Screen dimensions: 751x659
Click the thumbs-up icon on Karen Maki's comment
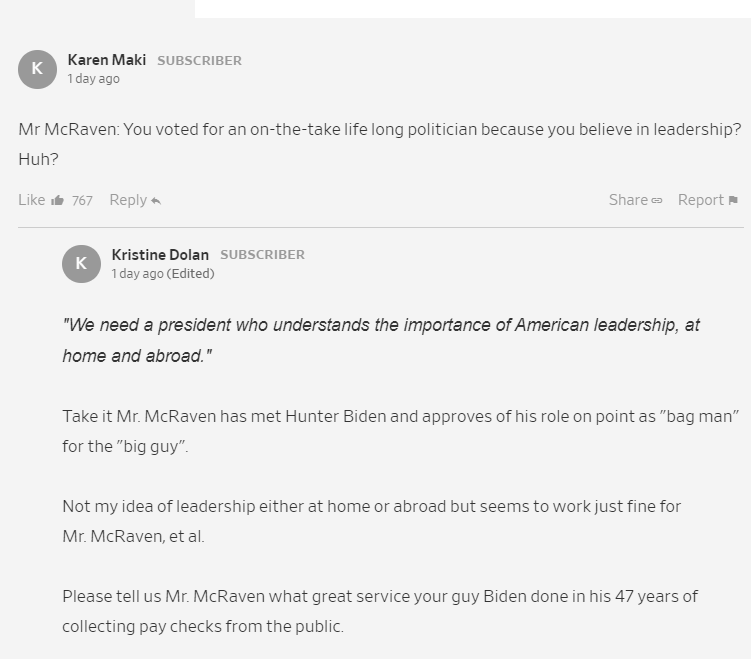(57, 200)
